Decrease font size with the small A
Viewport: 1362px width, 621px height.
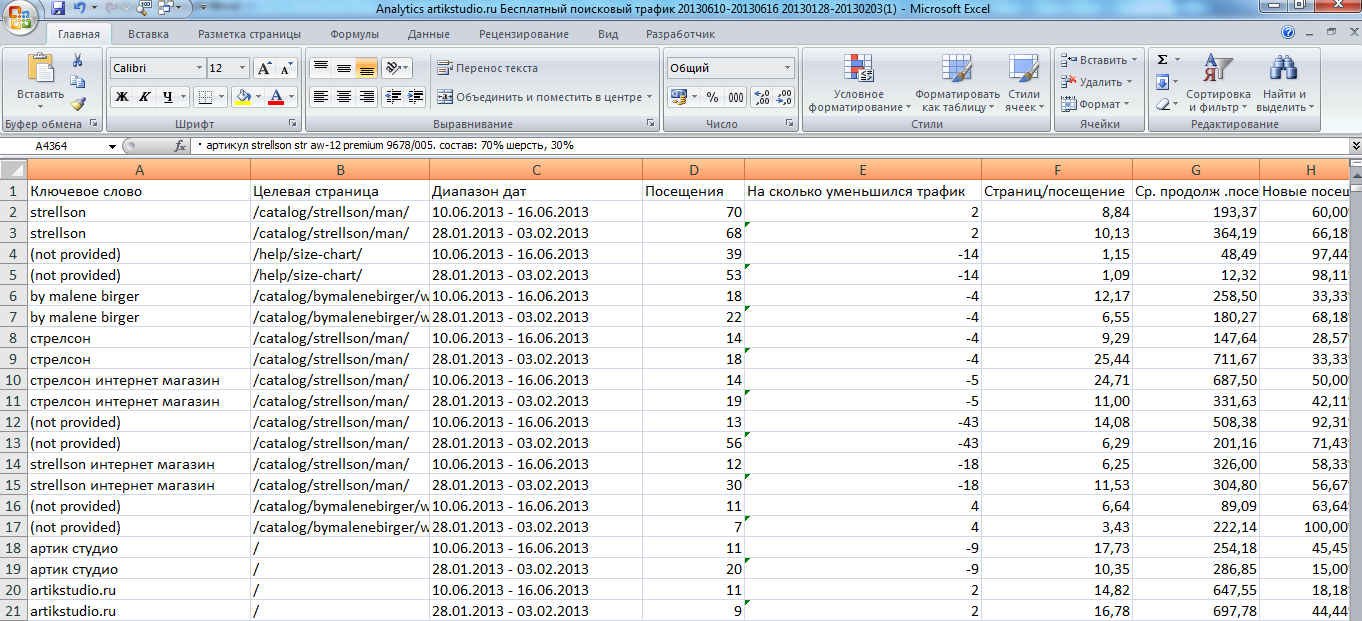(286, 68)
